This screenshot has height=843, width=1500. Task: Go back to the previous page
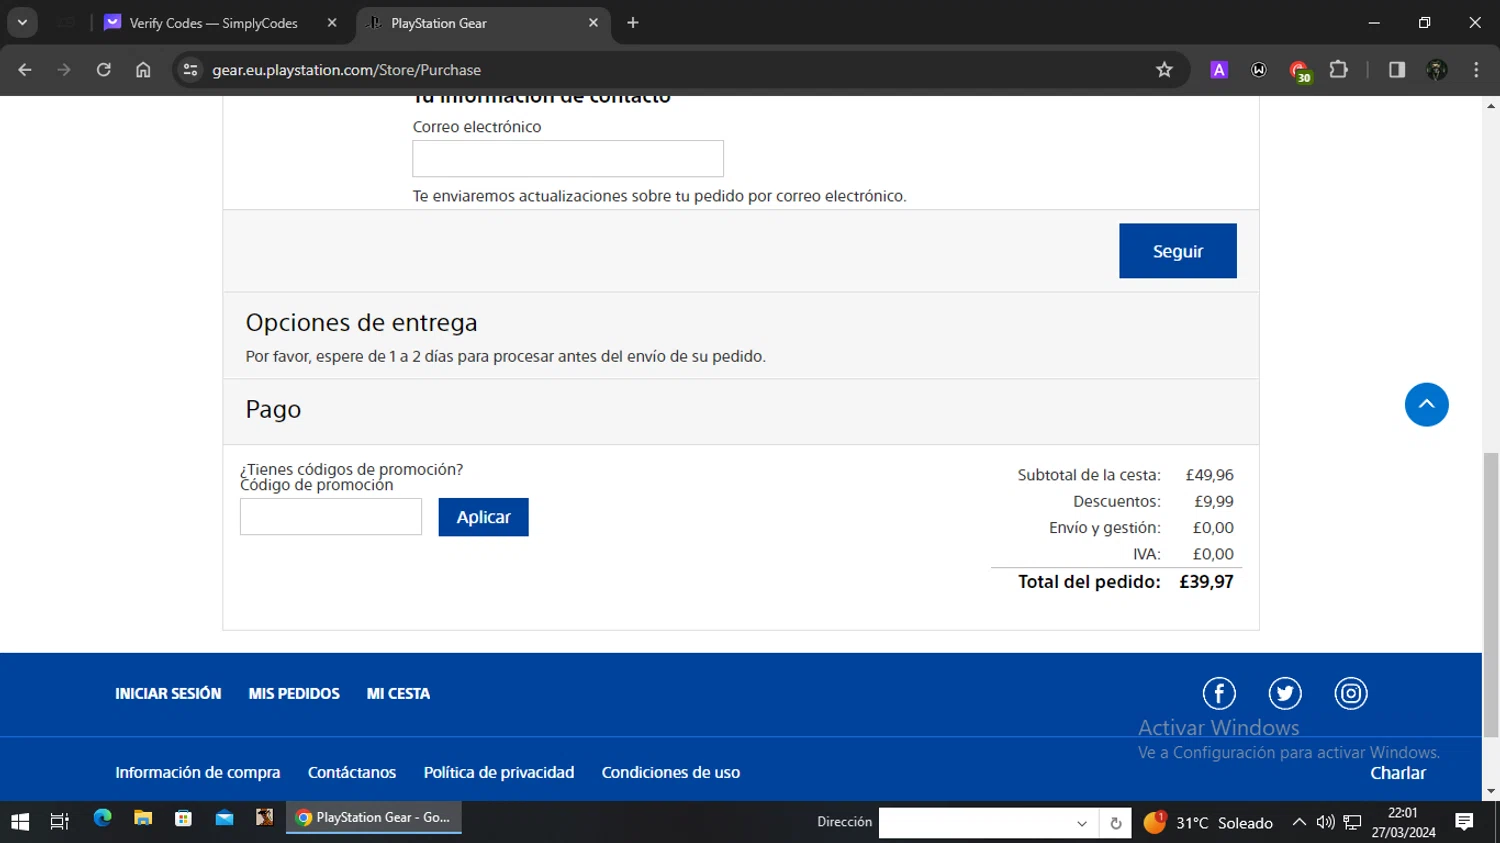pyautogui.click(x=25, y=70)
